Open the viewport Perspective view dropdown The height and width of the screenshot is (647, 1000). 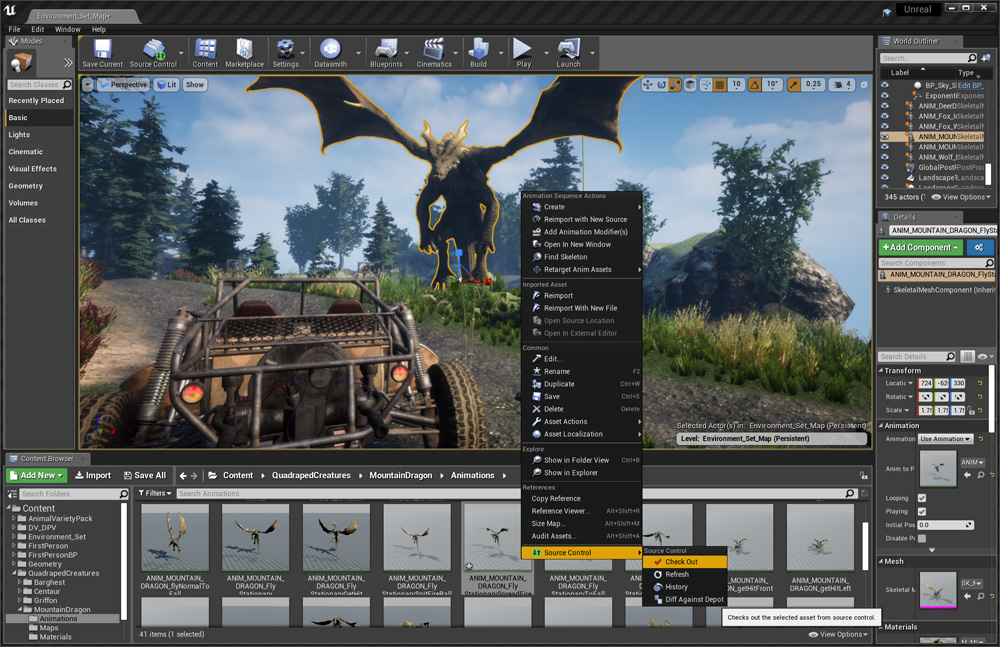124,84
